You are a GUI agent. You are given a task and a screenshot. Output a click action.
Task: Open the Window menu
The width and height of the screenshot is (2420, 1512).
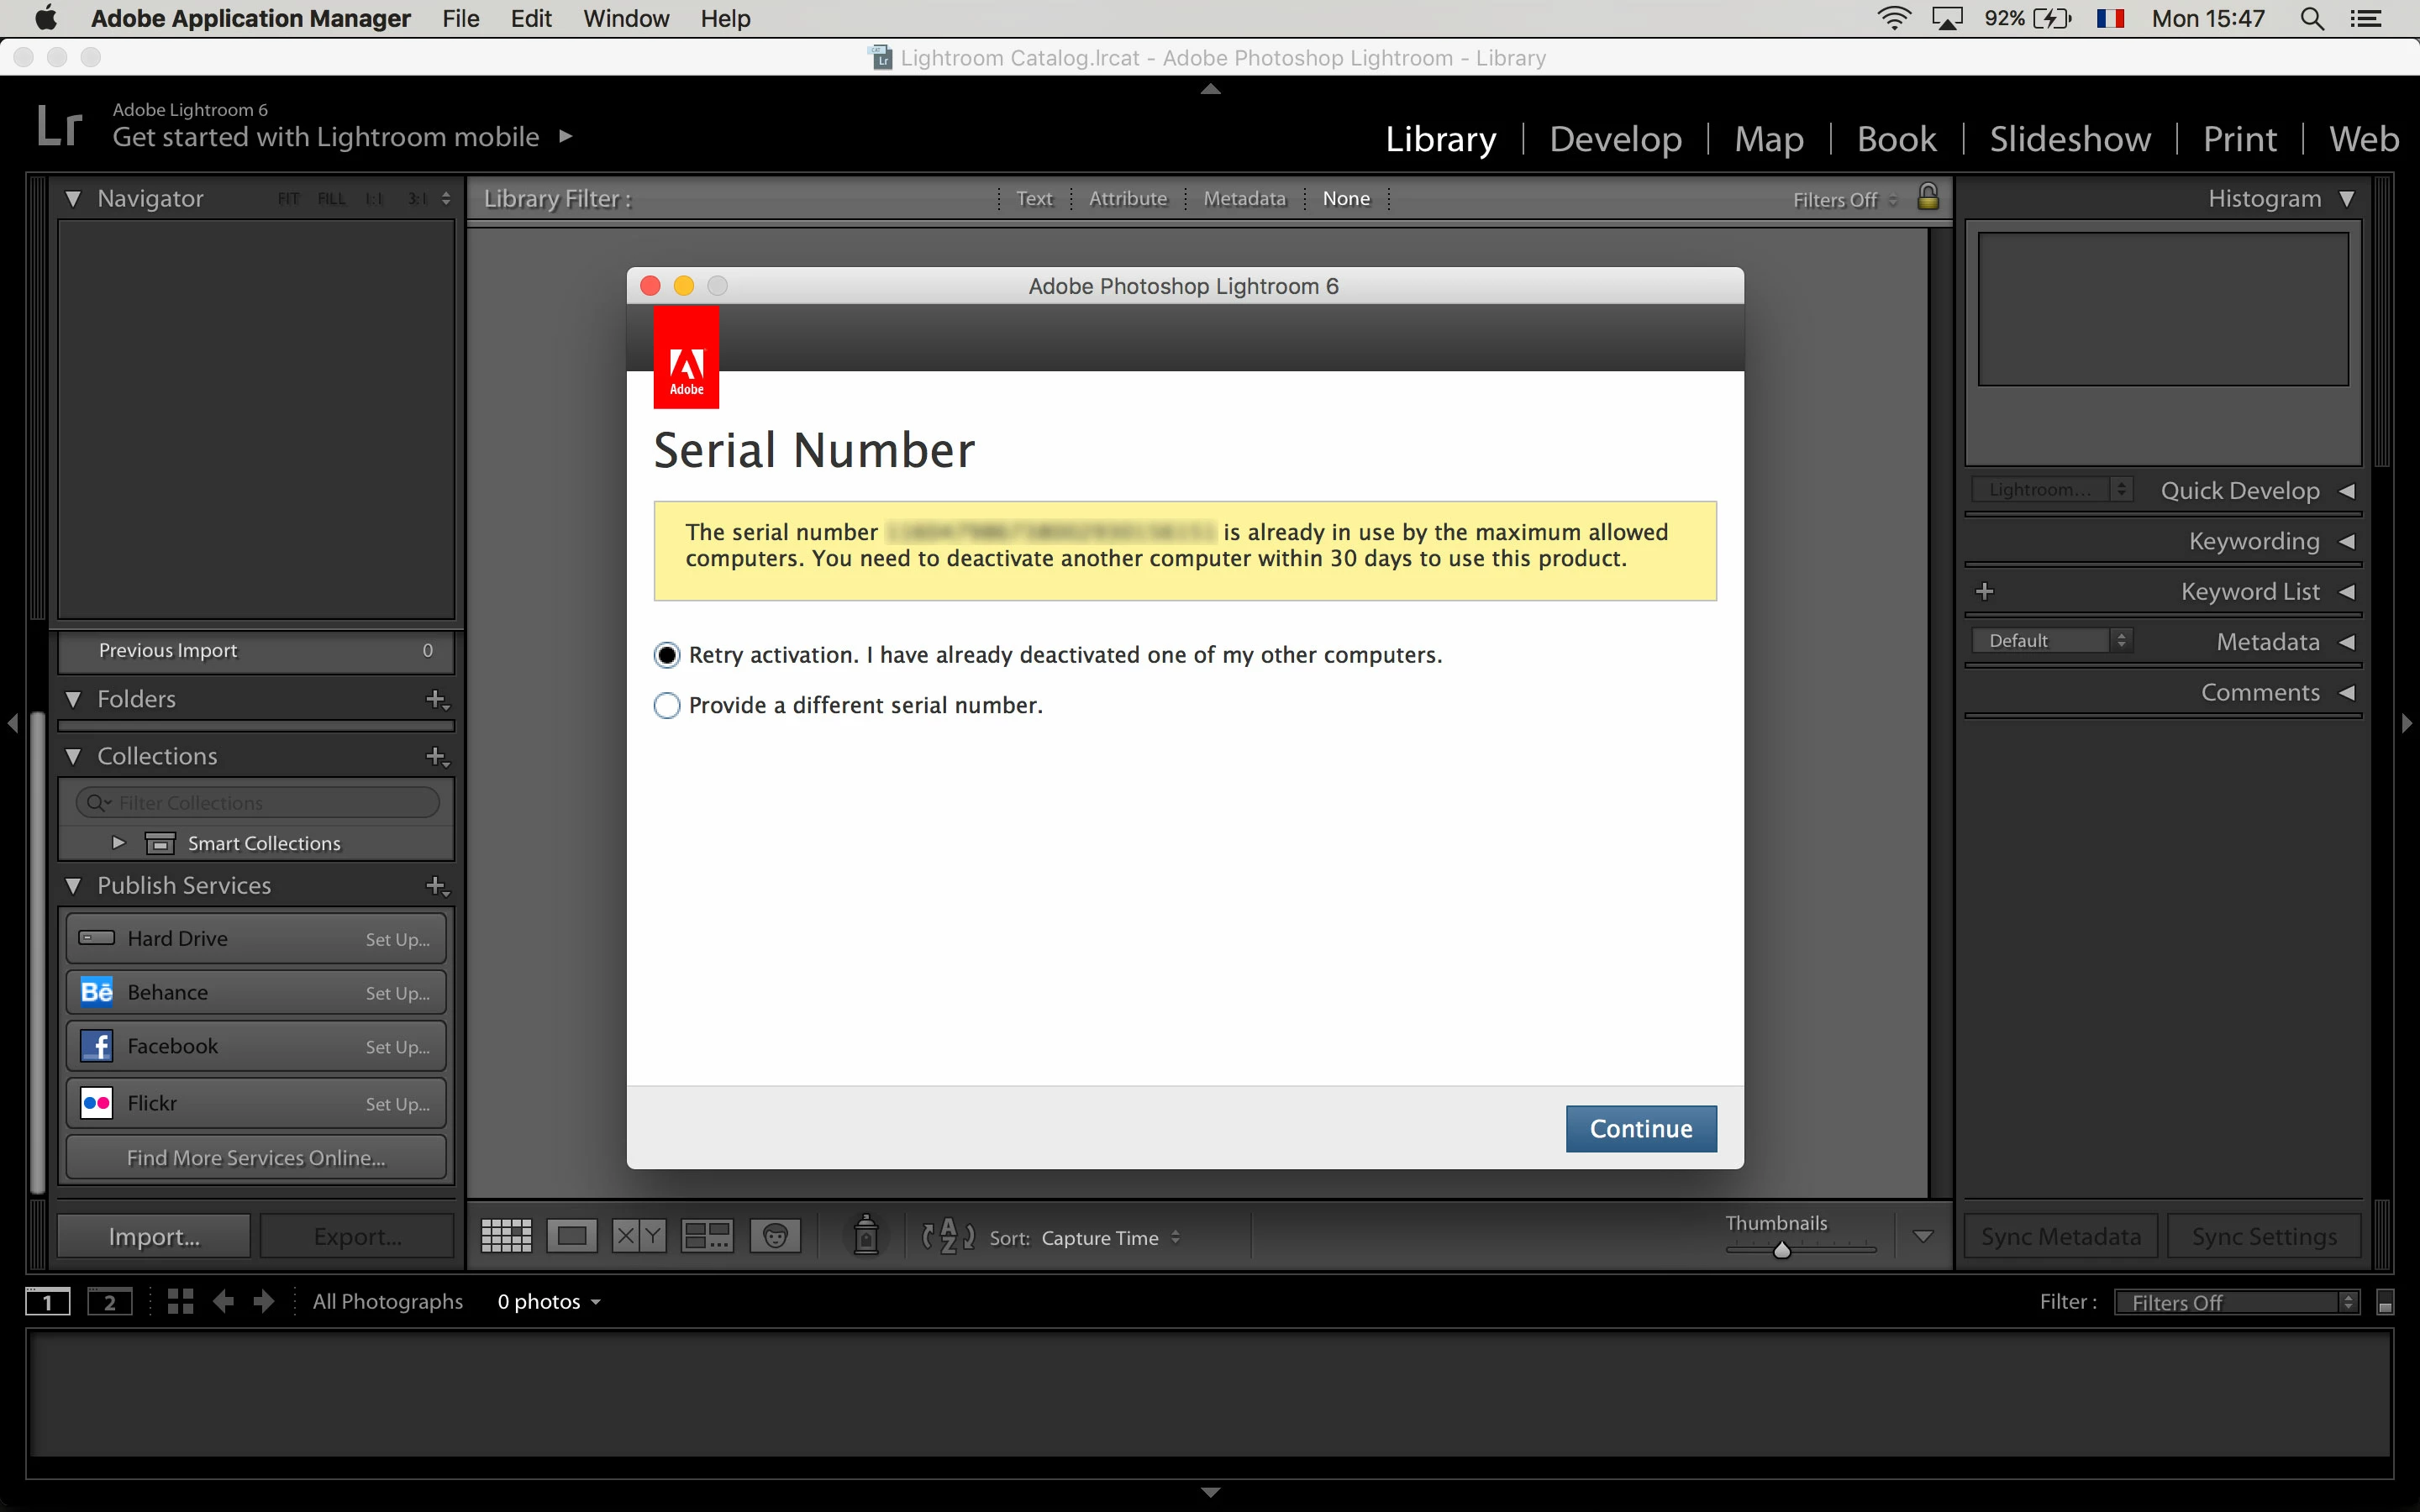[626, 19]
